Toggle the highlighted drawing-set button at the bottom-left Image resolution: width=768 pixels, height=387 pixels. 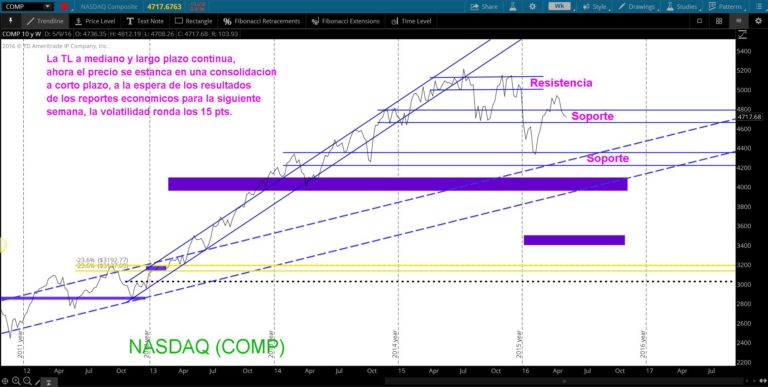(x=48, y=382)
